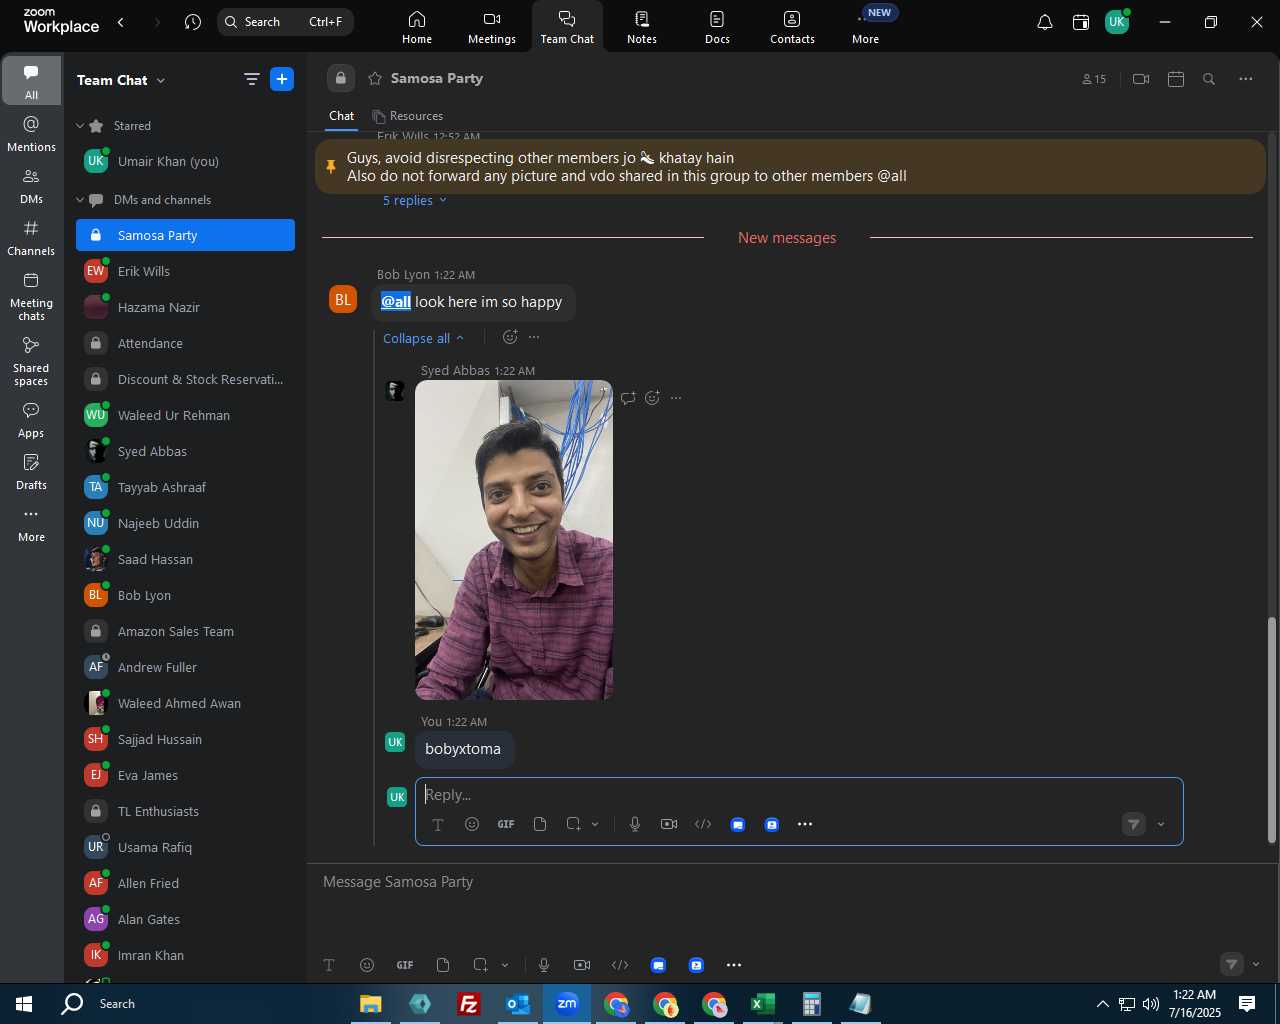Image resolution: width=1280 pixels, height=1024 pixels.
Task: Open notifications bell
Action: [1044, 22]
